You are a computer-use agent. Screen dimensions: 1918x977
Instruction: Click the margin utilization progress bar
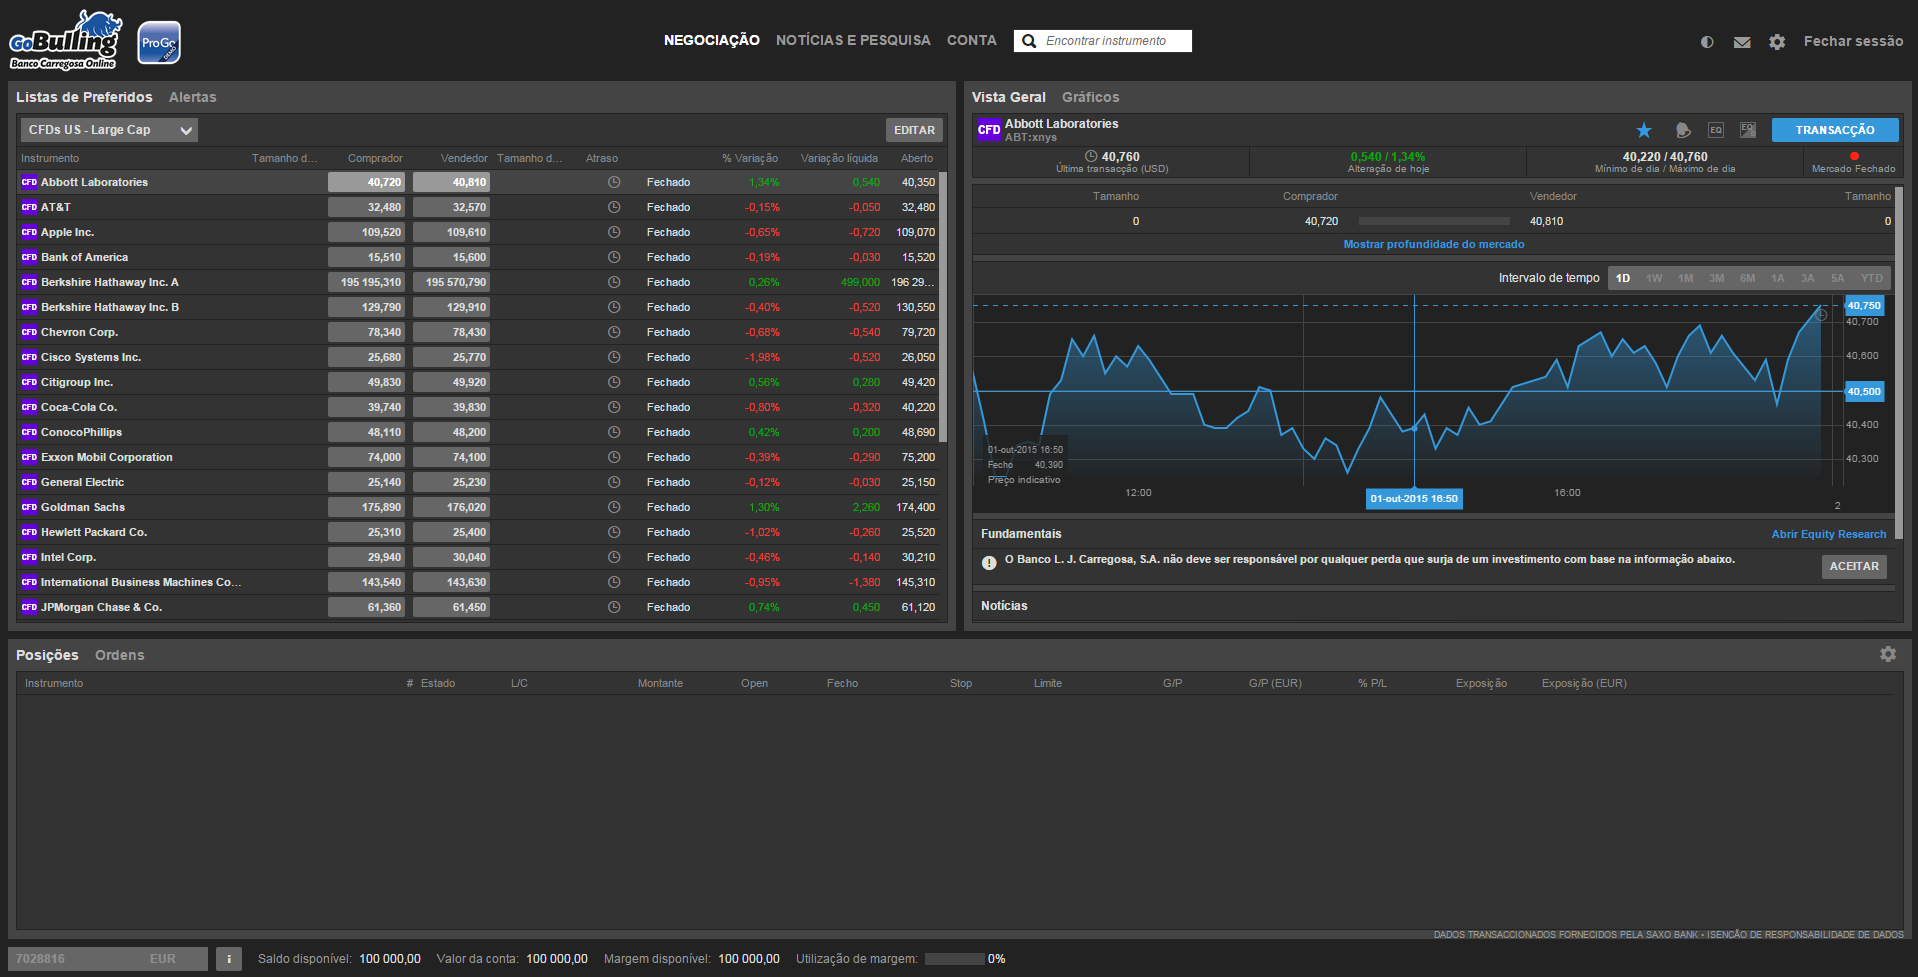(955, 959)
